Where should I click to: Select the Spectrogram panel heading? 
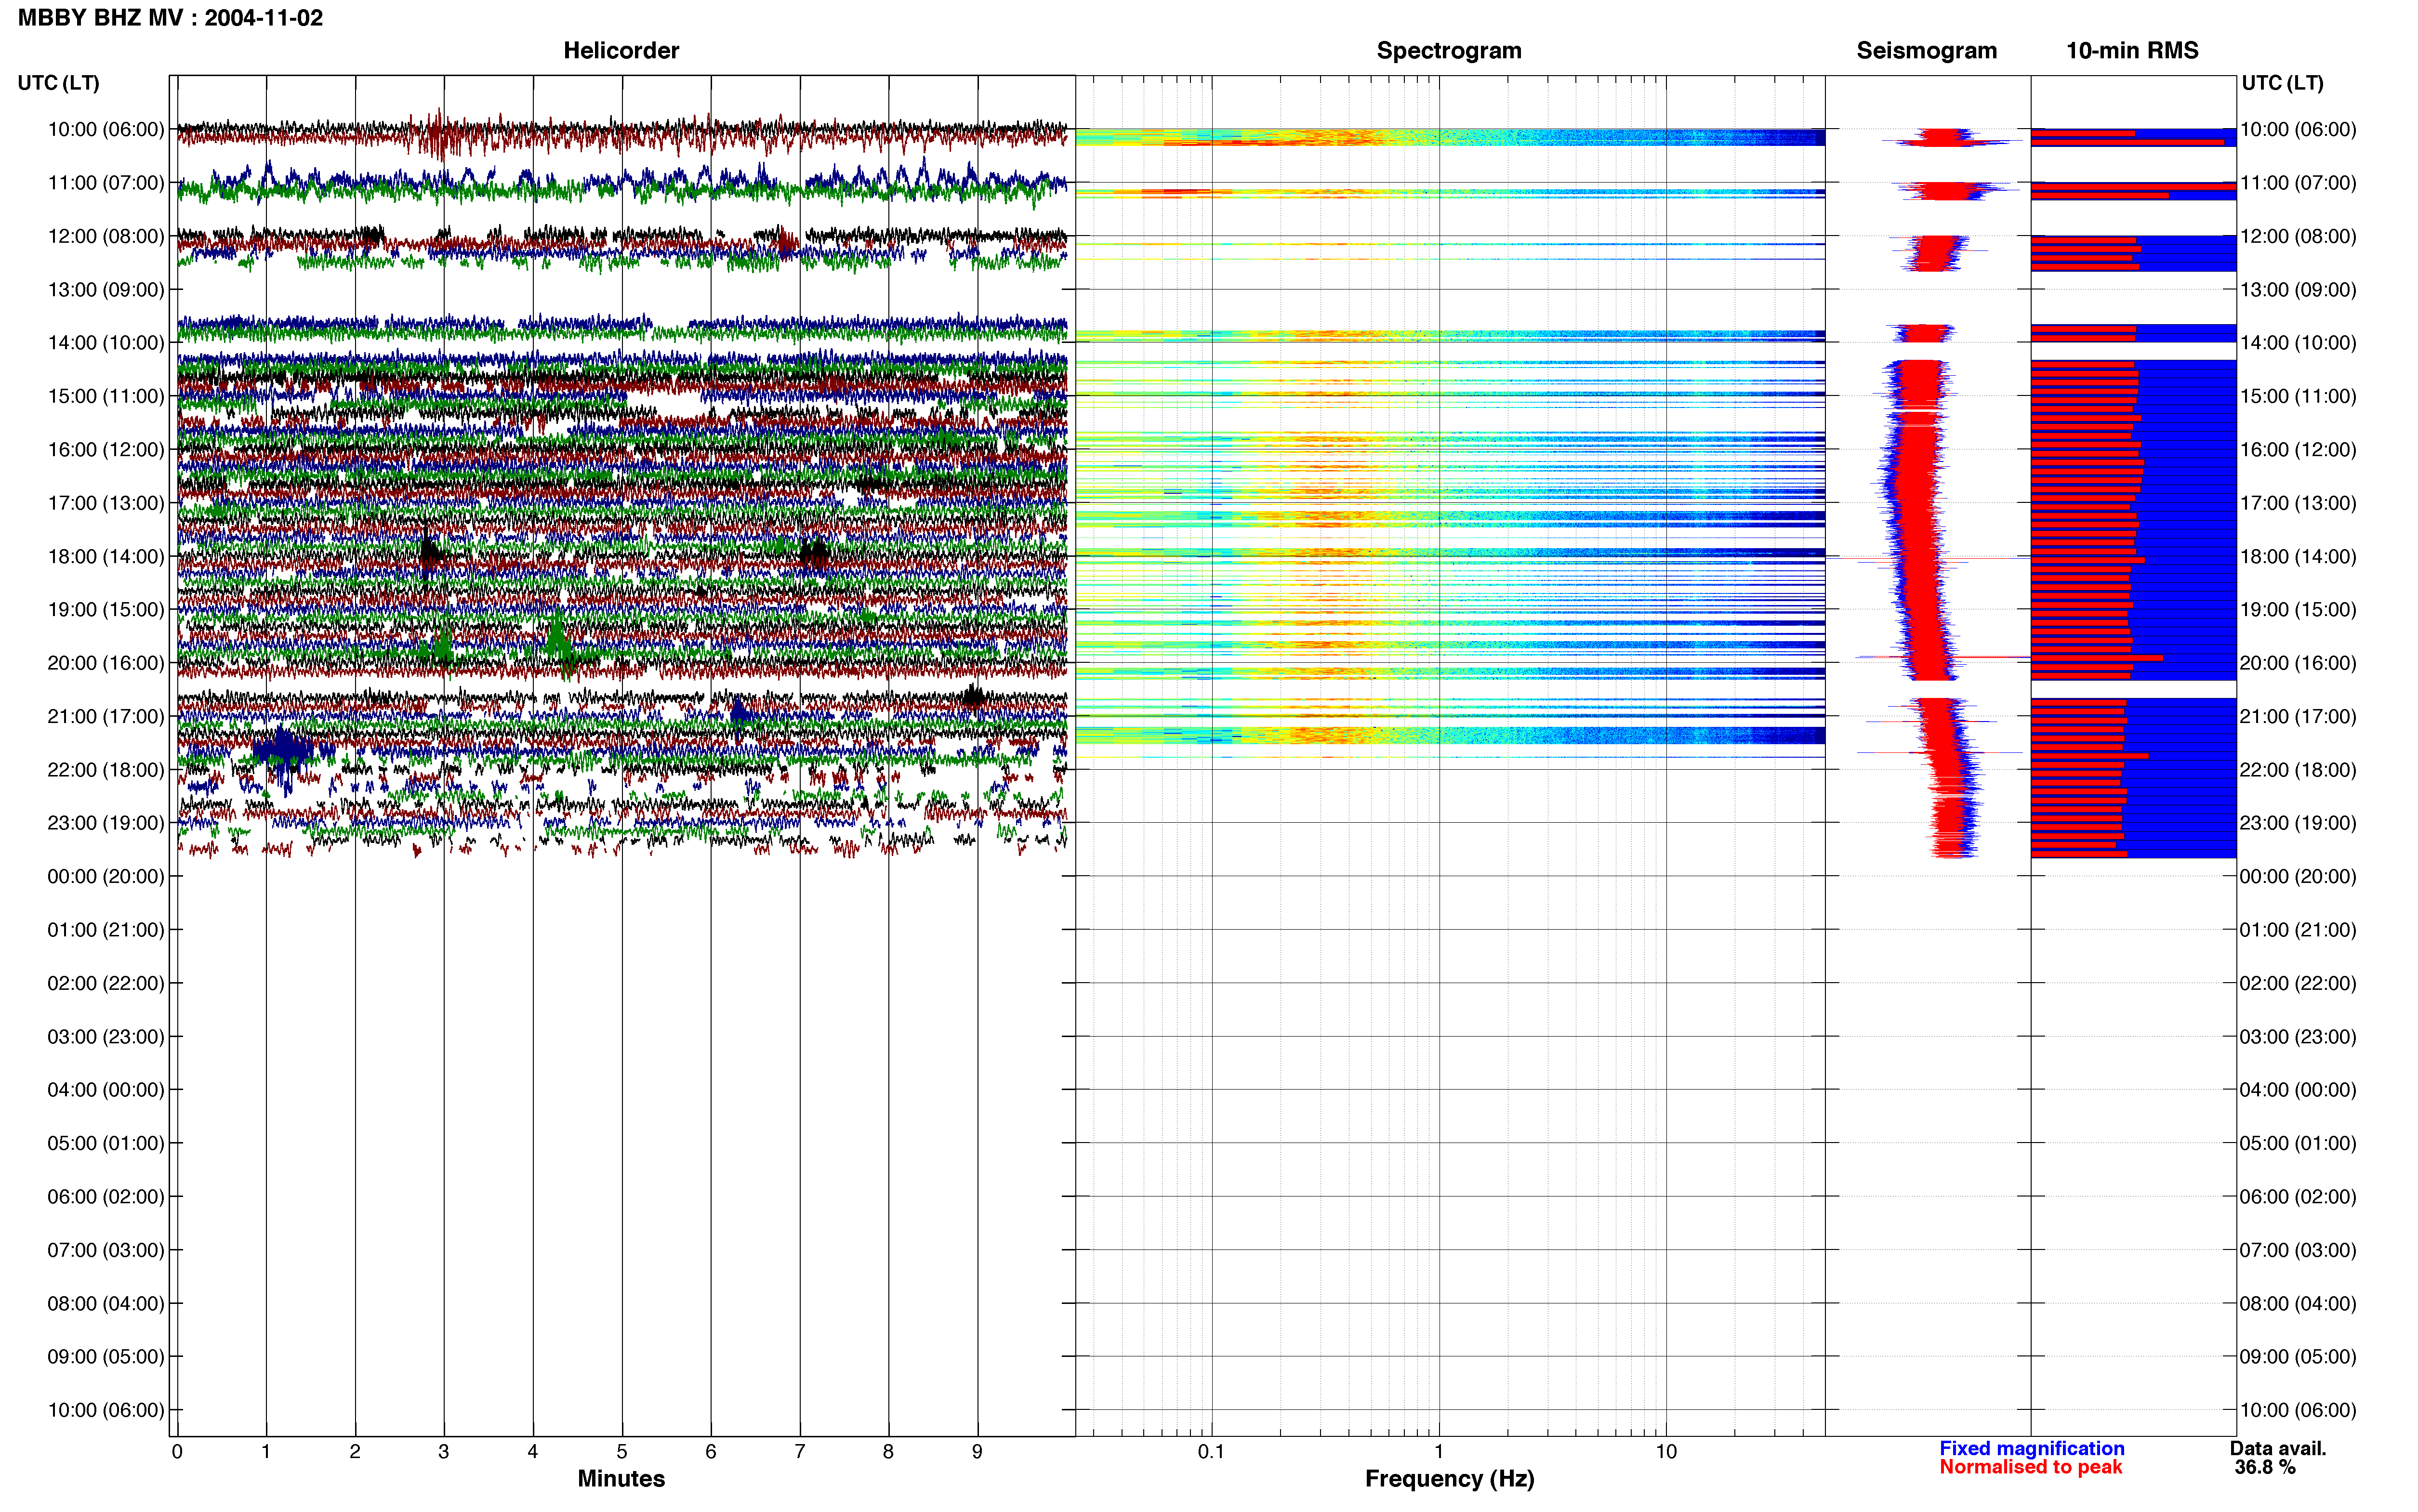(1449, 50)
